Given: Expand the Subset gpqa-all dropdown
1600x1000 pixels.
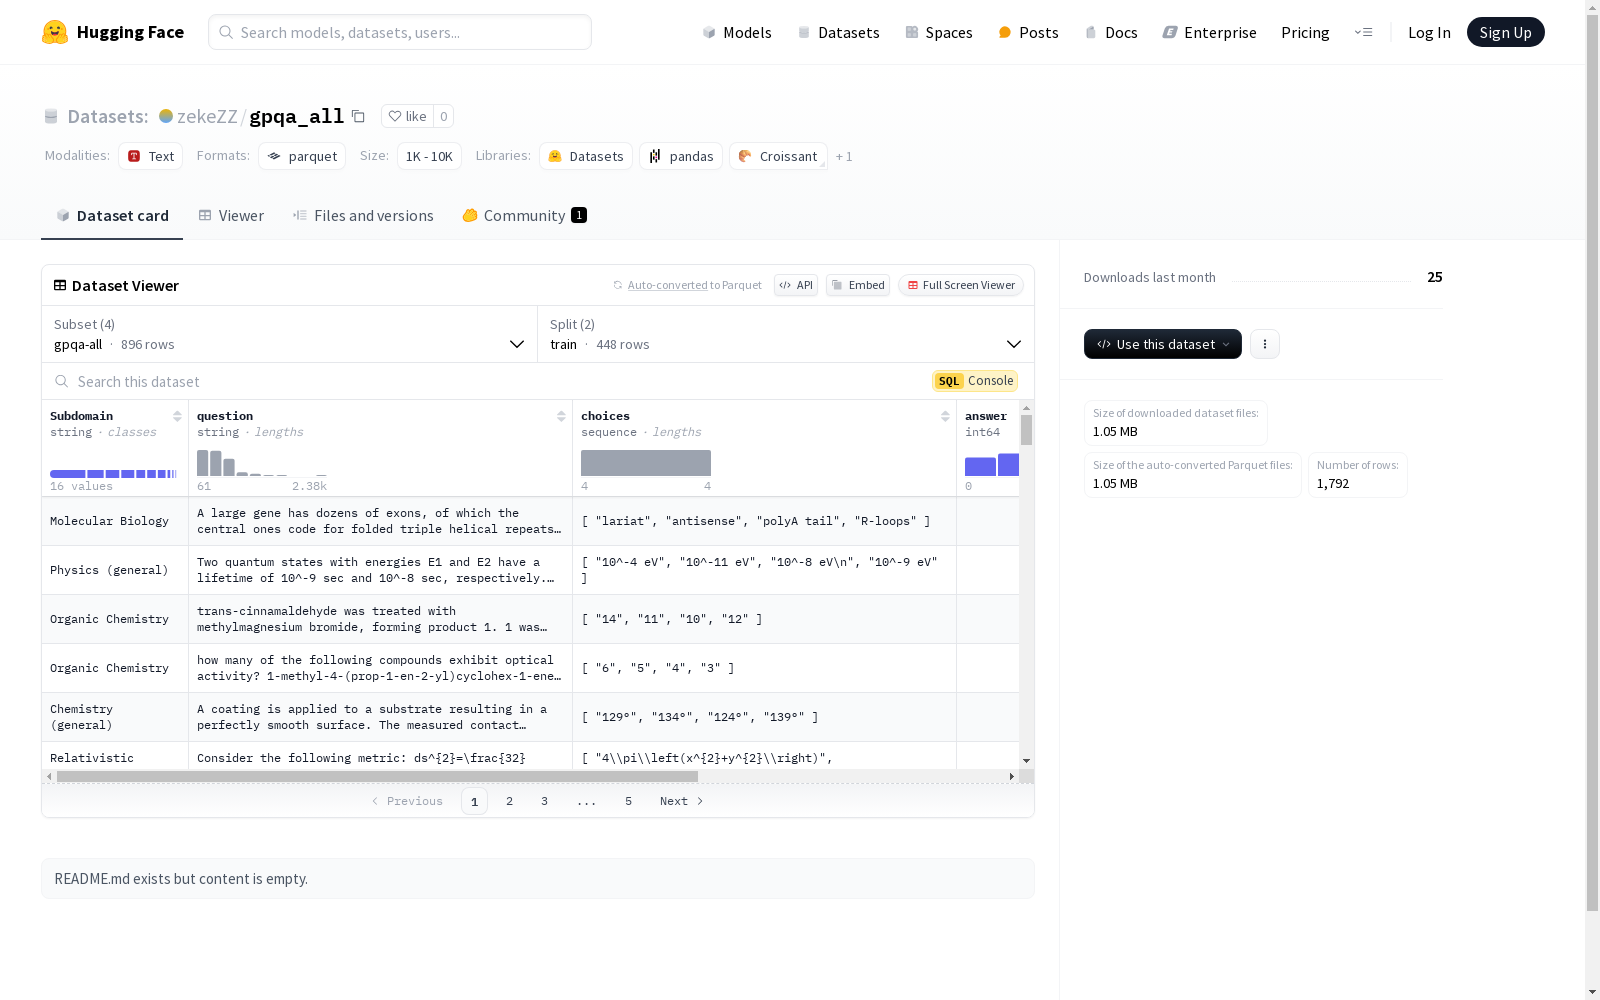Looking at the screenshot, I should [290, 334].
